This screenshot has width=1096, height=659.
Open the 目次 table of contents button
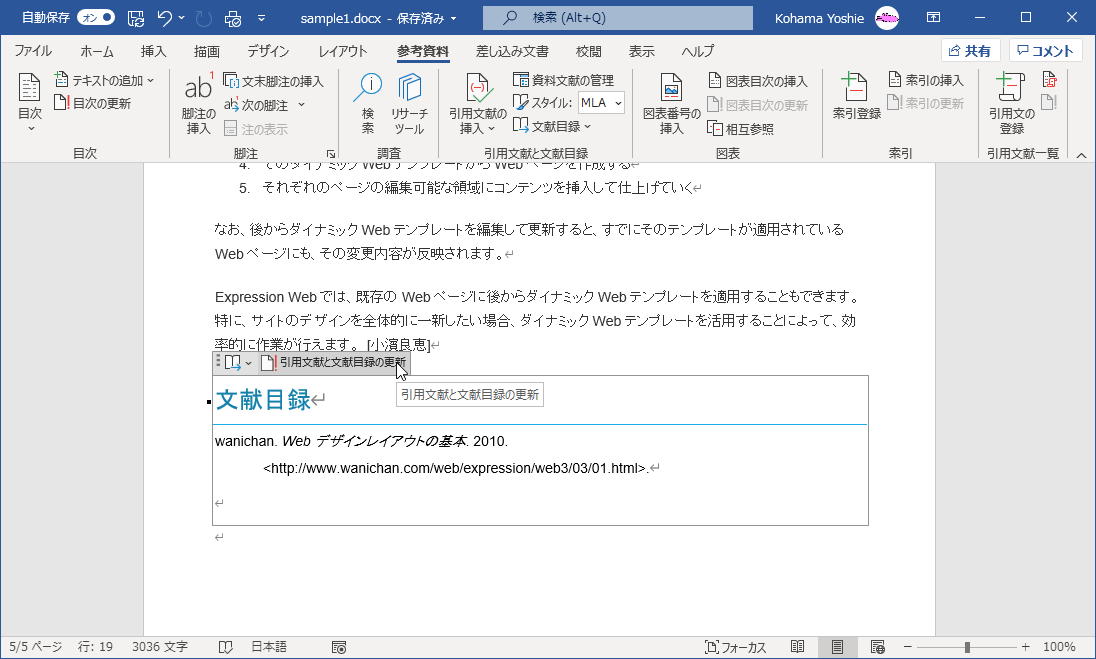click(x=29, y=103)
